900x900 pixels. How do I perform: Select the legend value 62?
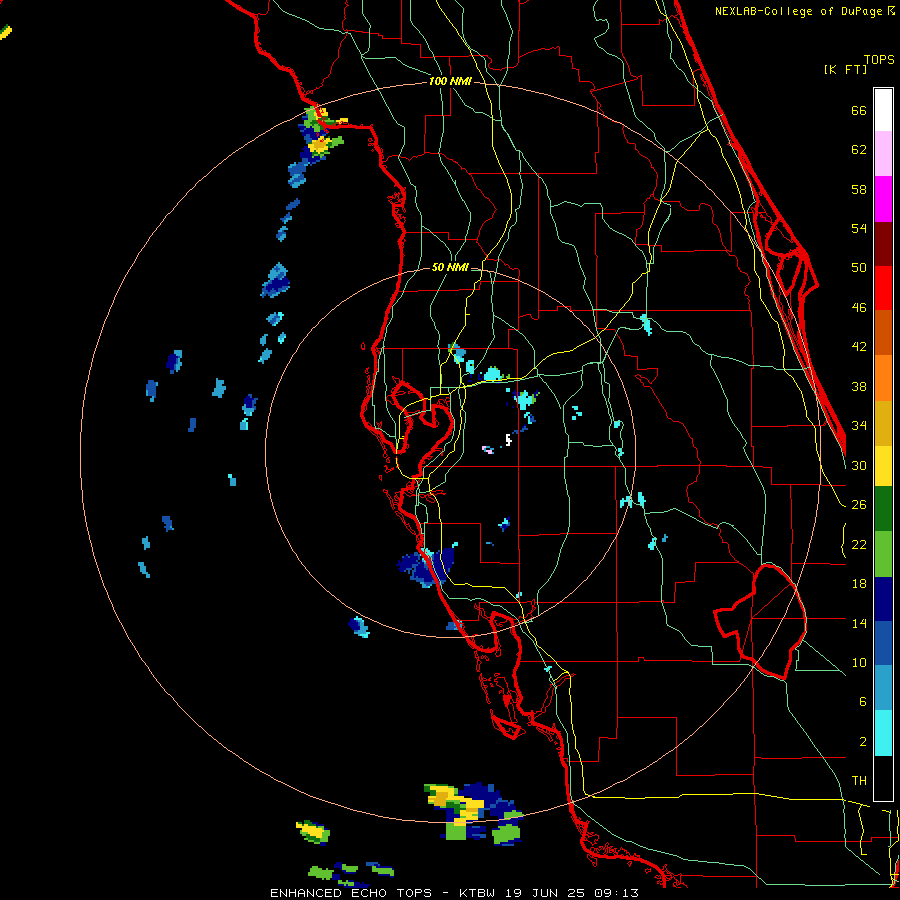[859, 149]
